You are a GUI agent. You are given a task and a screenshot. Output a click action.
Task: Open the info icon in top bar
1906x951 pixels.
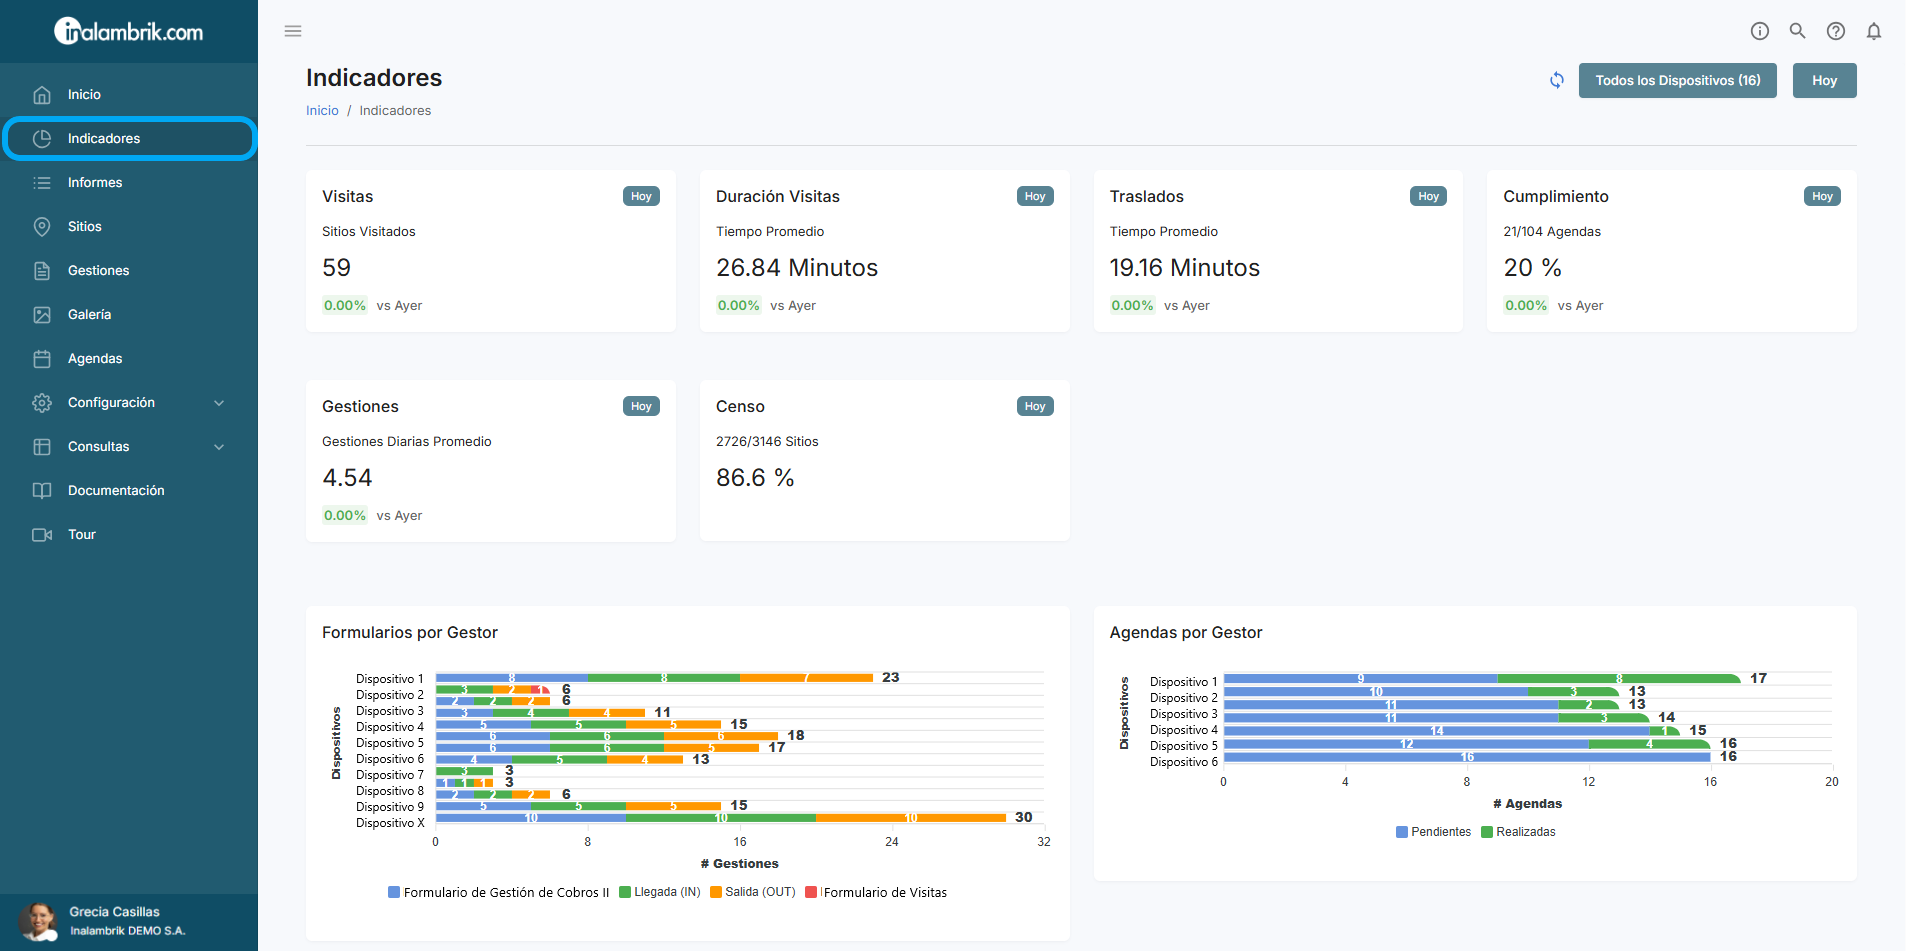[x=1760, y=31]
